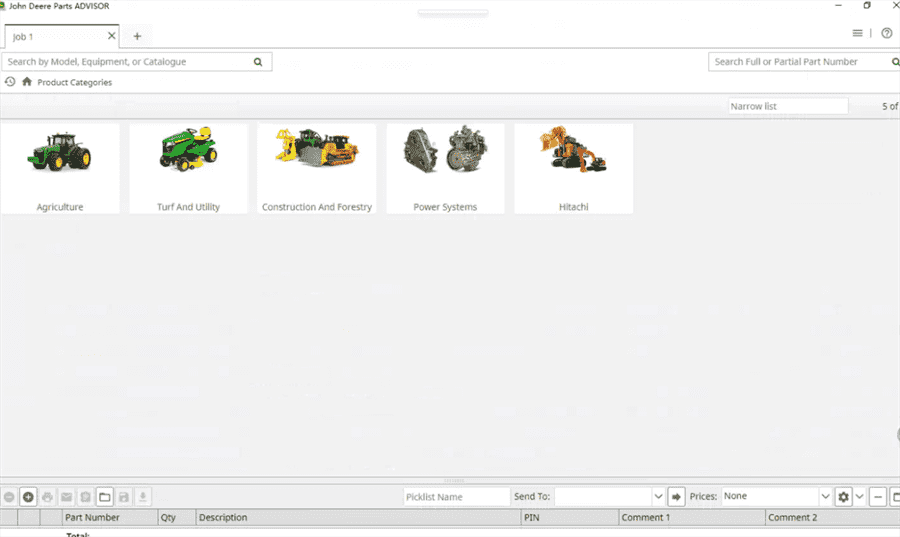Open Construction And Forestry category
The width and height of the screenshot is (900, 537).
point(317,169)
